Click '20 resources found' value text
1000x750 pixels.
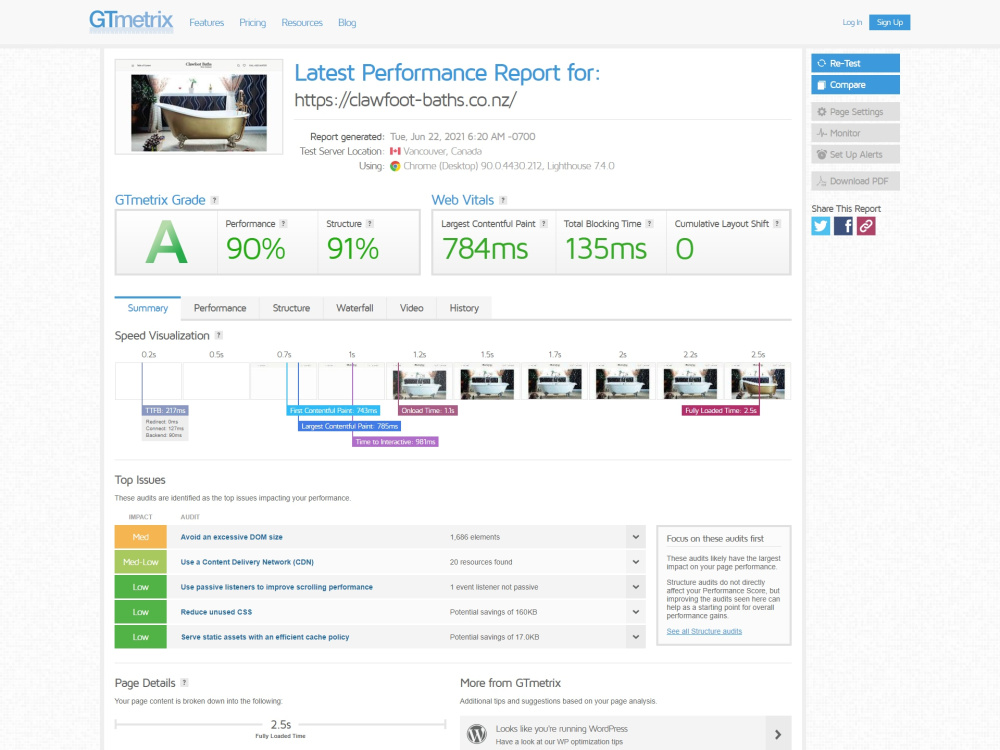481,562
